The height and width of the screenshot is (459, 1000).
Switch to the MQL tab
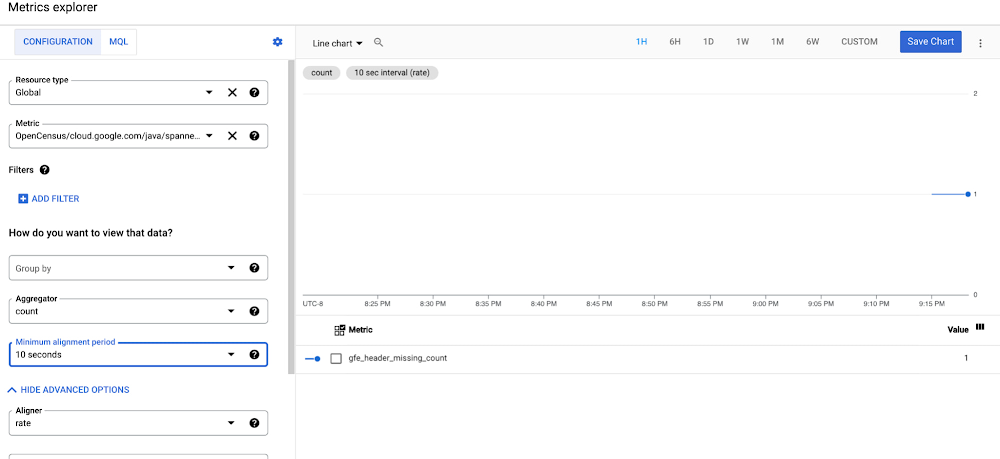point(118,42)
